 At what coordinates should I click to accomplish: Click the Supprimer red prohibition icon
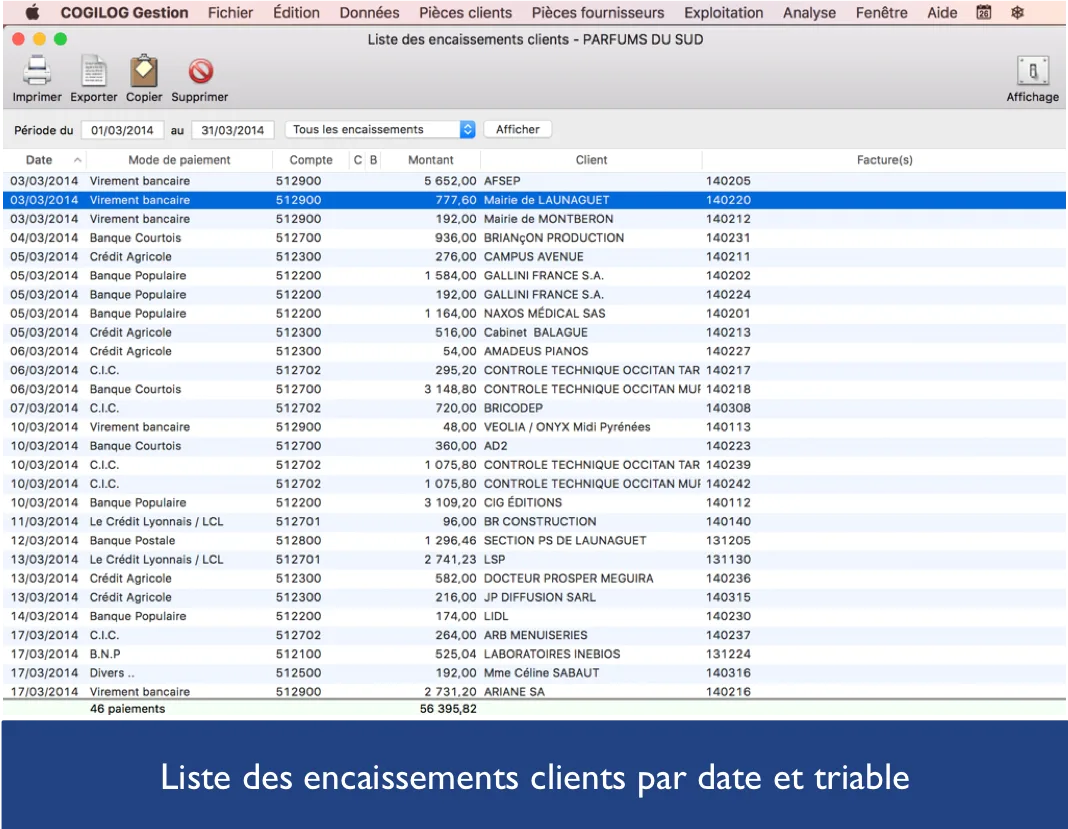tap(200, 71)
